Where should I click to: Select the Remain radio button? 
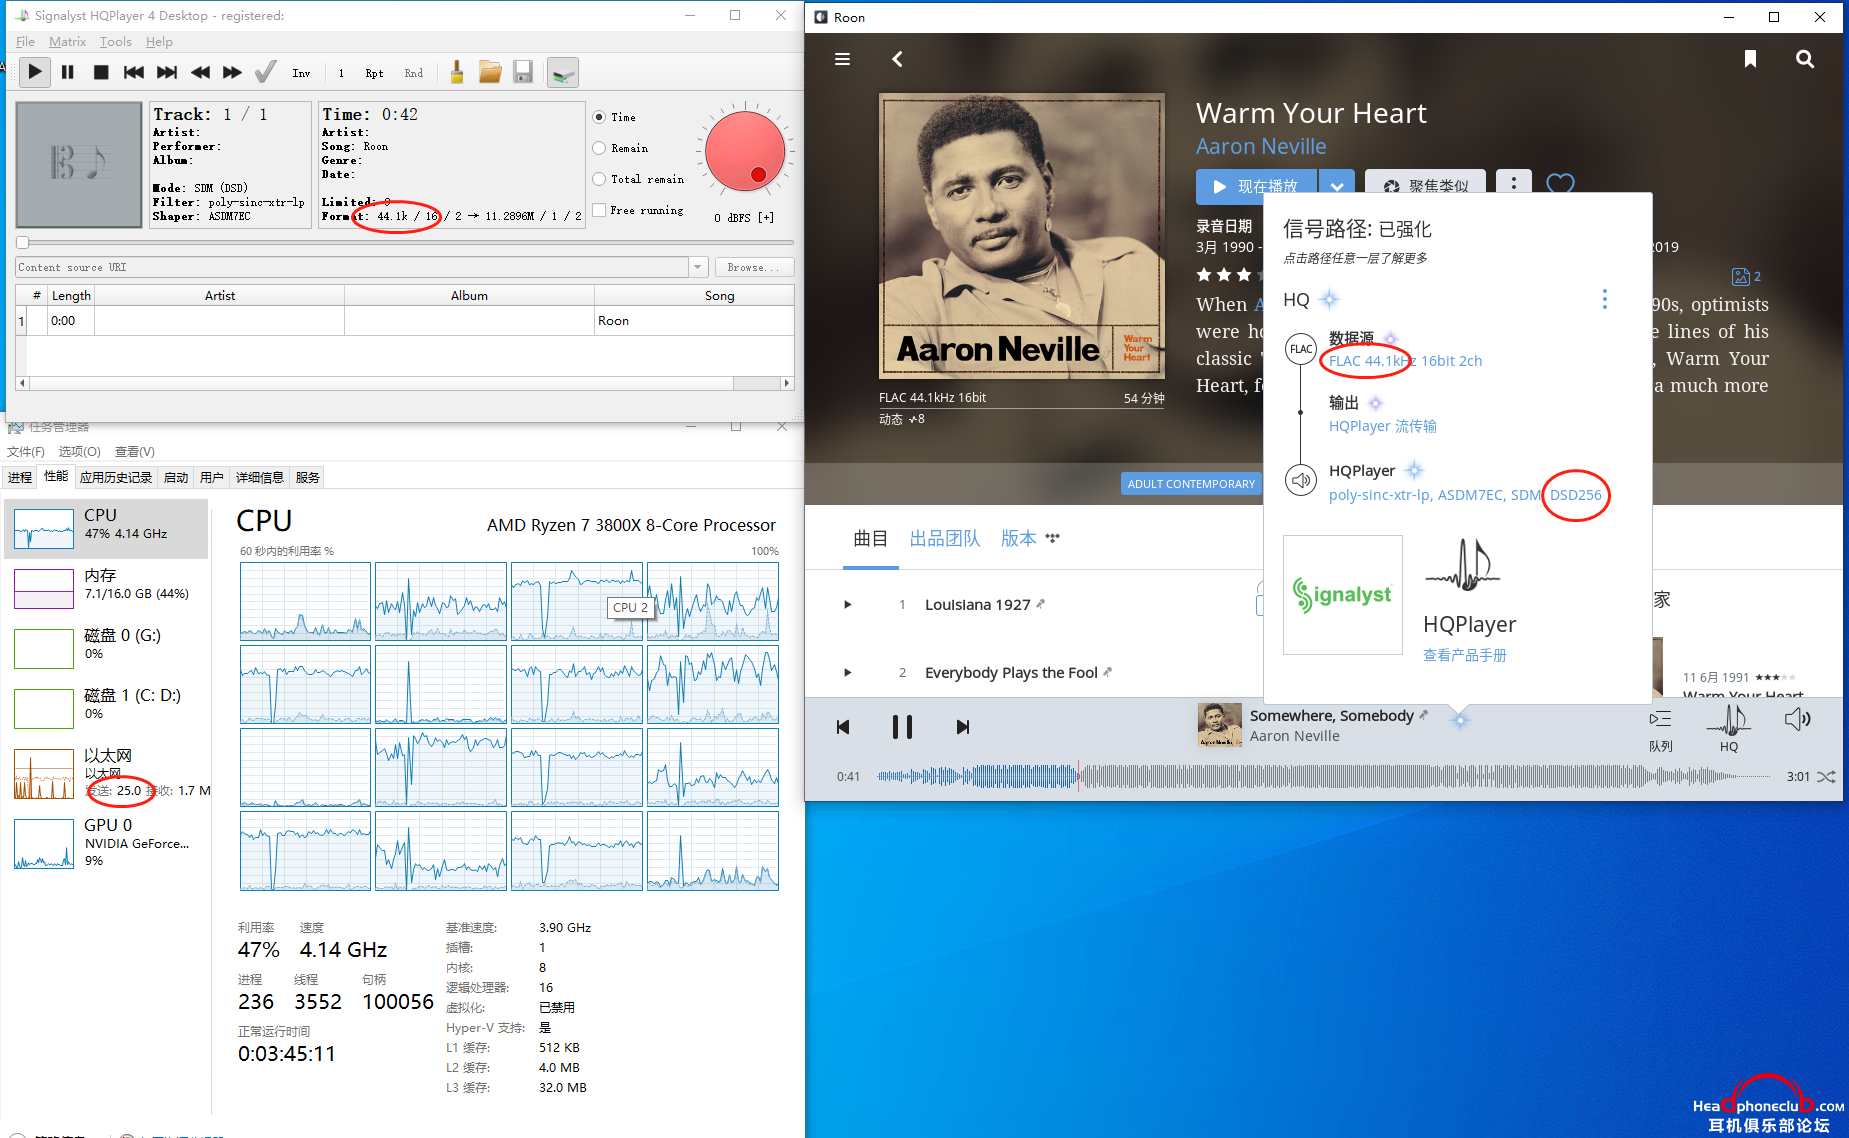[599, 148]
